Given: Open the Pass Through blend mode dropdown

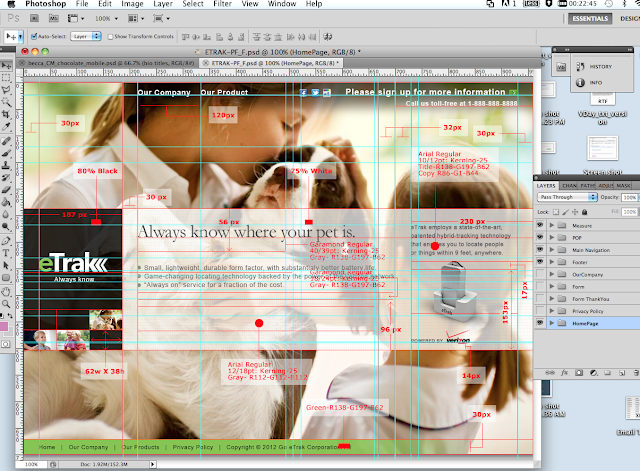Looking at the screenshot, I should pyautogui.click(x=567, y=197).
